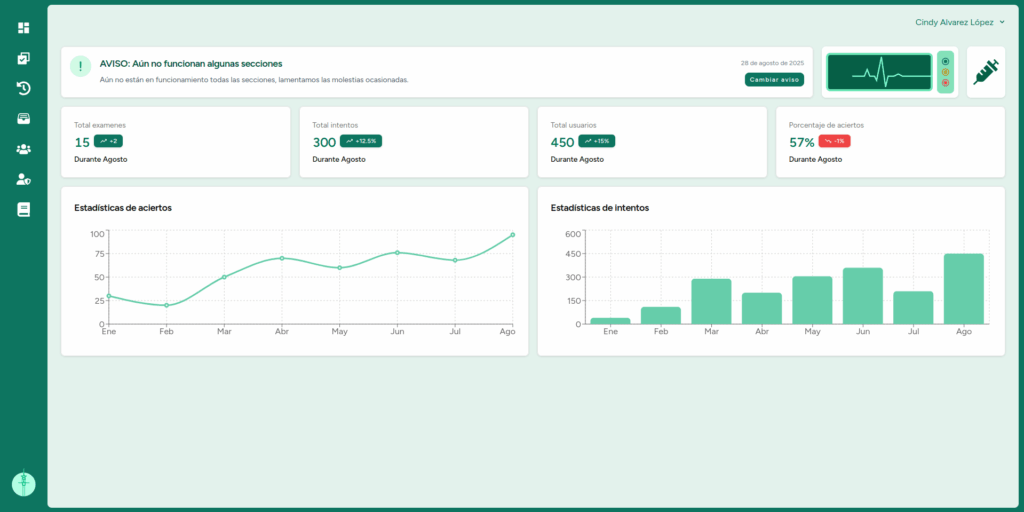Screen dimensions: 1024x512
Task: Select the green indicator light on monitor
Action: click(945, 61)
